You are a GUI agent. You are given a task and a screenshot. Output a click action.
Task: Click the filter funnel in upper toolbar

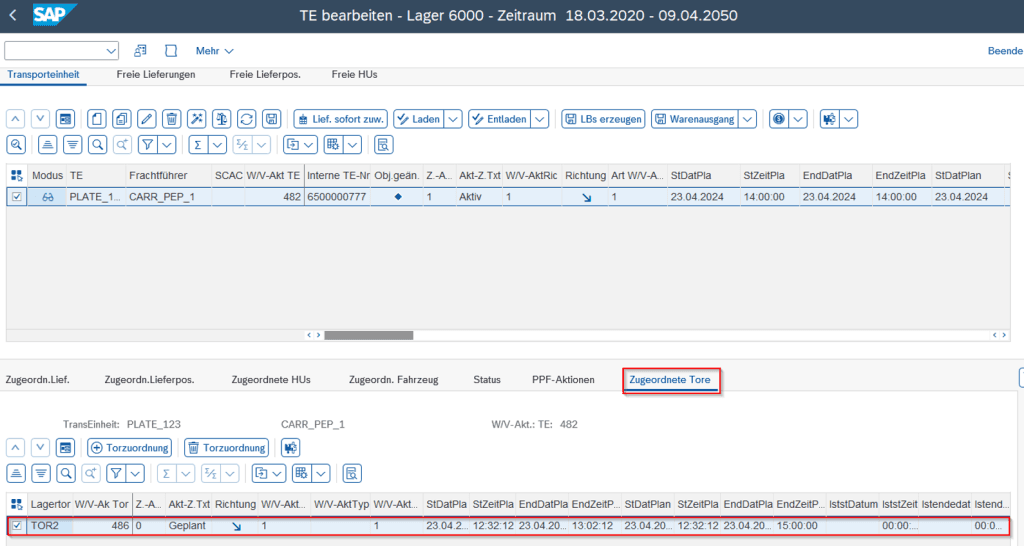(x=148, y=145)
